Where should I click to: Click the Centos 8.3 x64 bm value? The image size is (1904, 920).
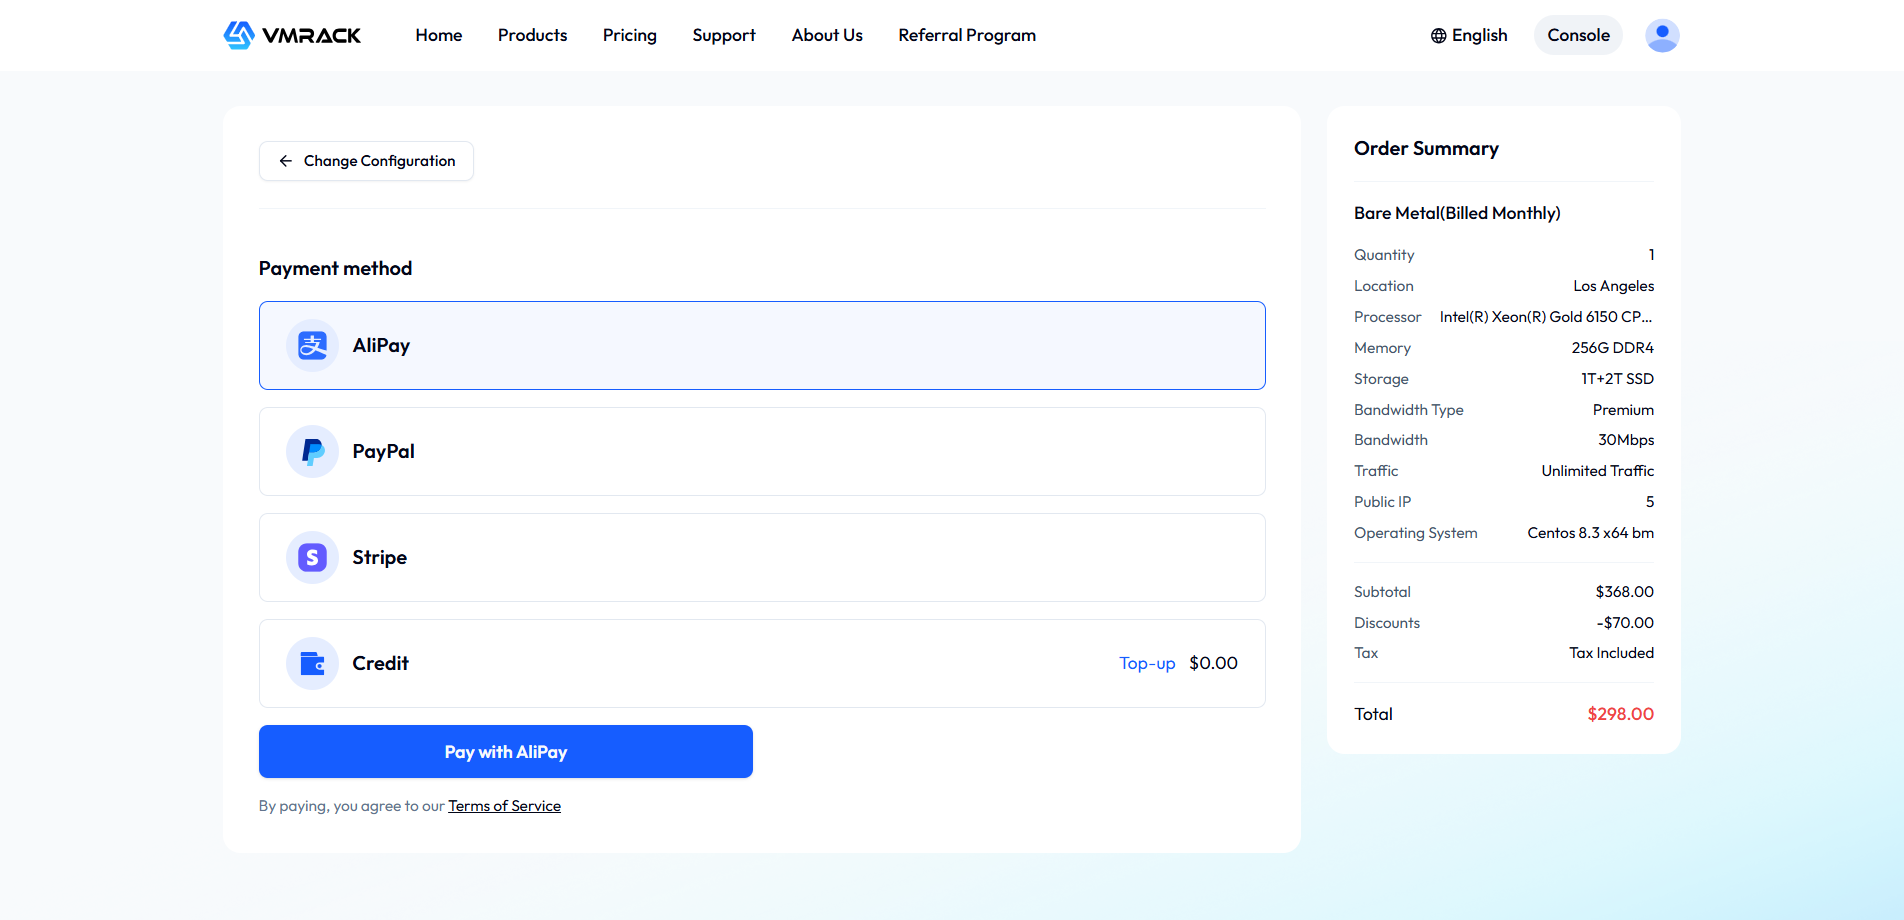pyautogui.click(x=1590, y=533)
